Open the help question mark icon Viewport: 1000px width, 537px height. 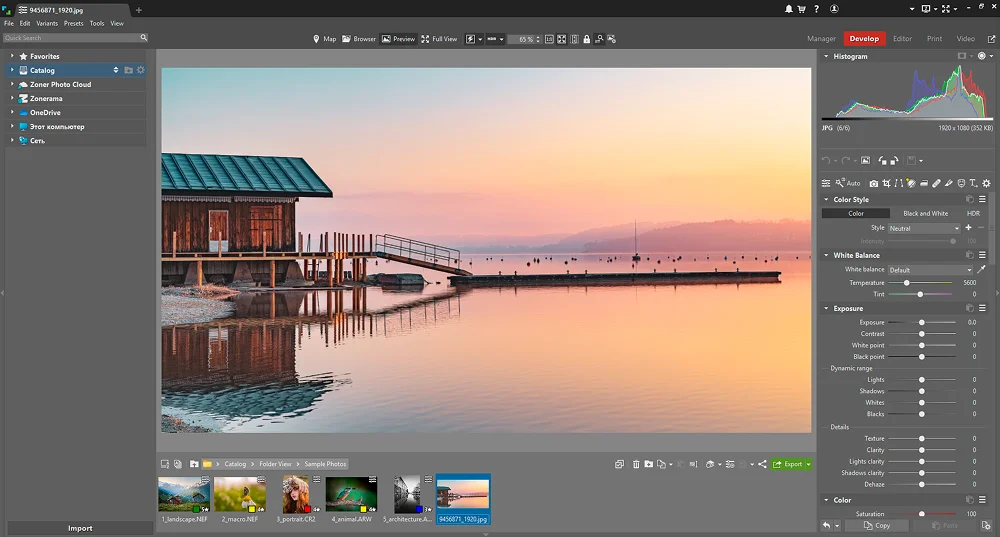coord(816,9)
